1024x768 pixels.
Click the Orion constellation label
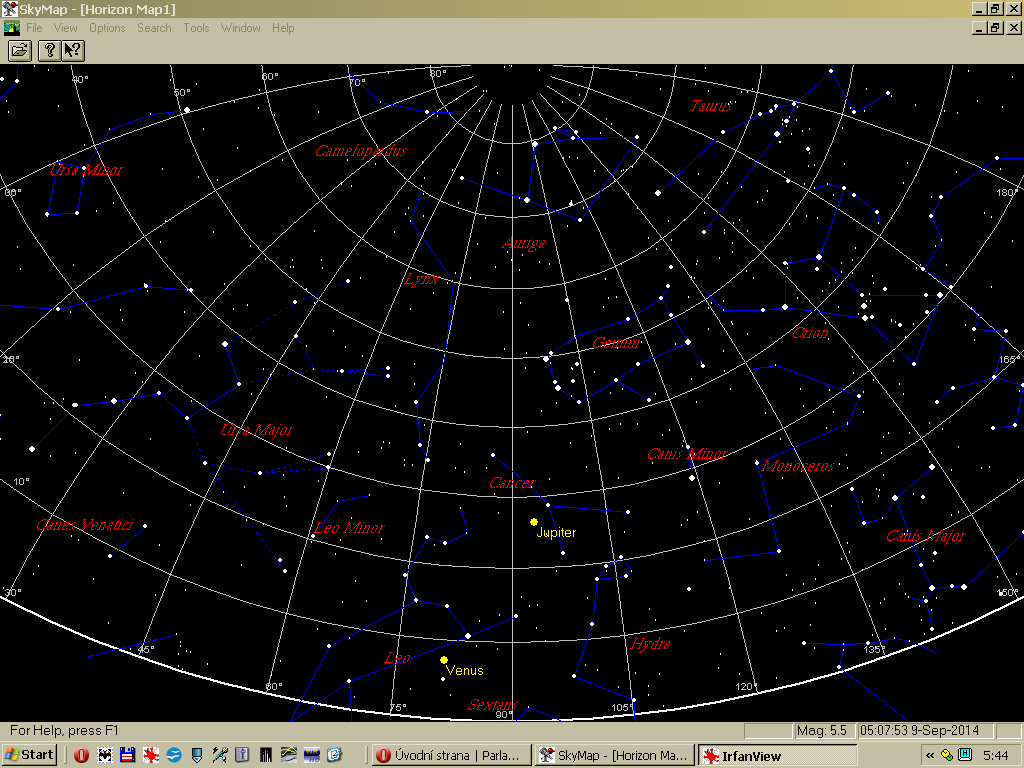point(810,332)
